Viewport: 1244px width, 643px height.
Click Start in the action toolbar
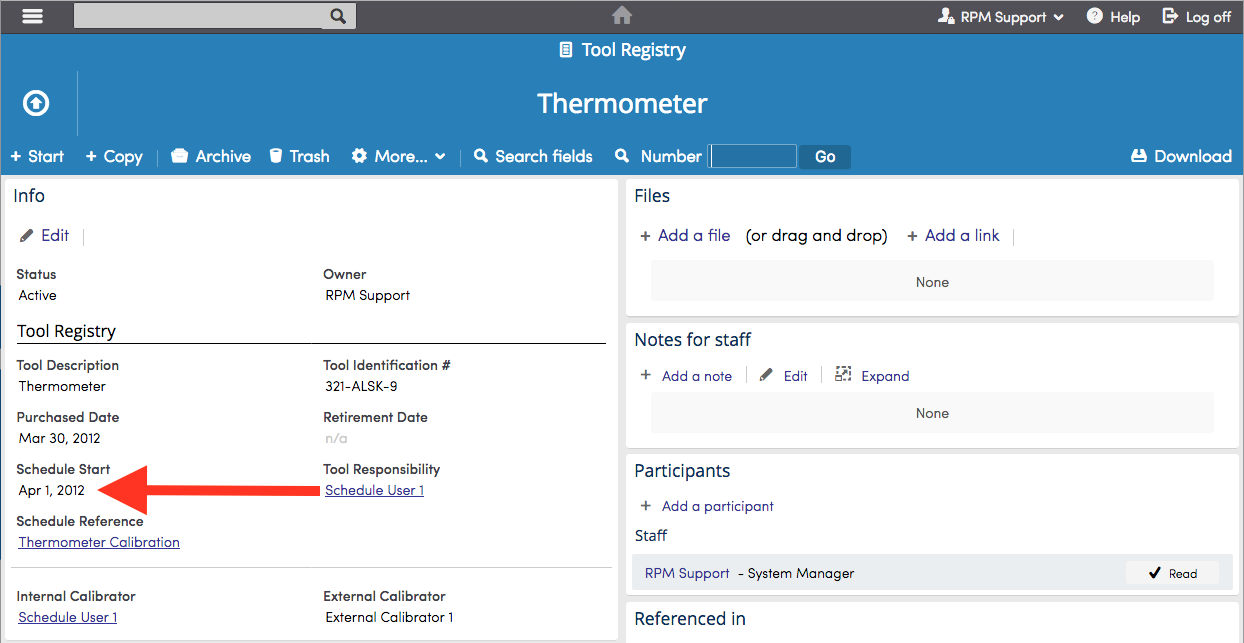[37, 156]
